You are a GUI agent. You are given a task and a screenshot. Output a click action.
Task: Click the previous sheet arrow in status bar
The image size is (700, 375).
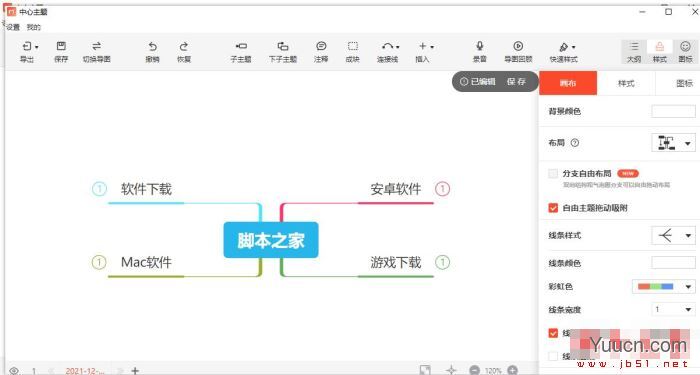click(x=50, y=371)
